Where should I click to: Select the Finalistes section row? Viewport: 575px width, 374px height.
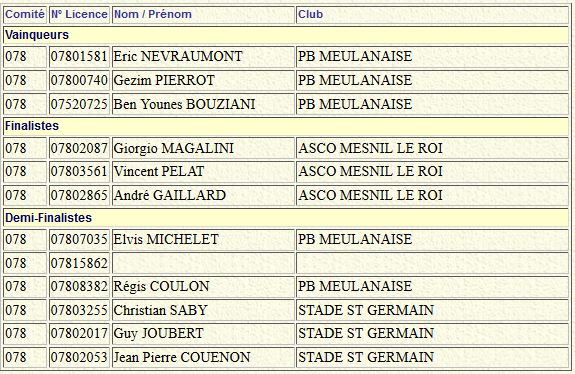tap(286, 126)
